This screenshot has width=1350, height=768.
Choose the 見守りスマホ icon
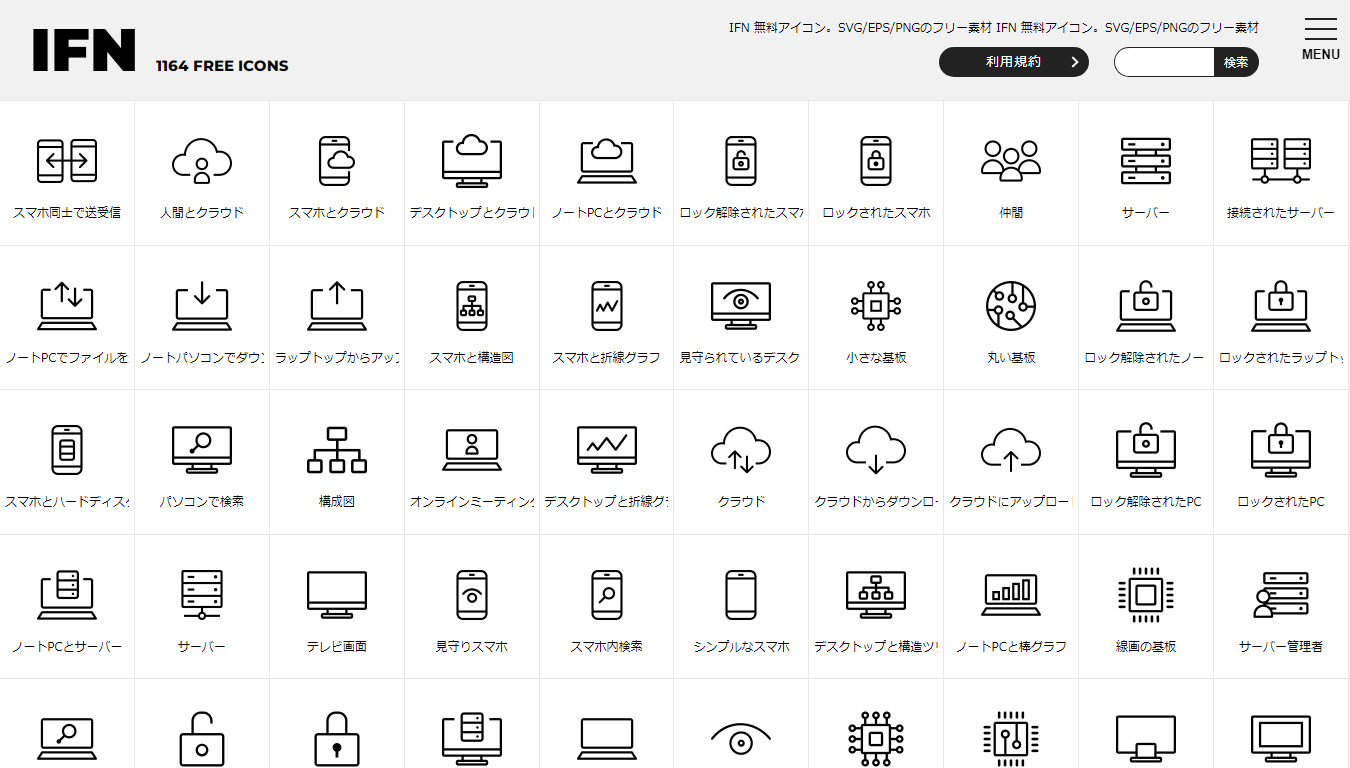pos(472,595)
